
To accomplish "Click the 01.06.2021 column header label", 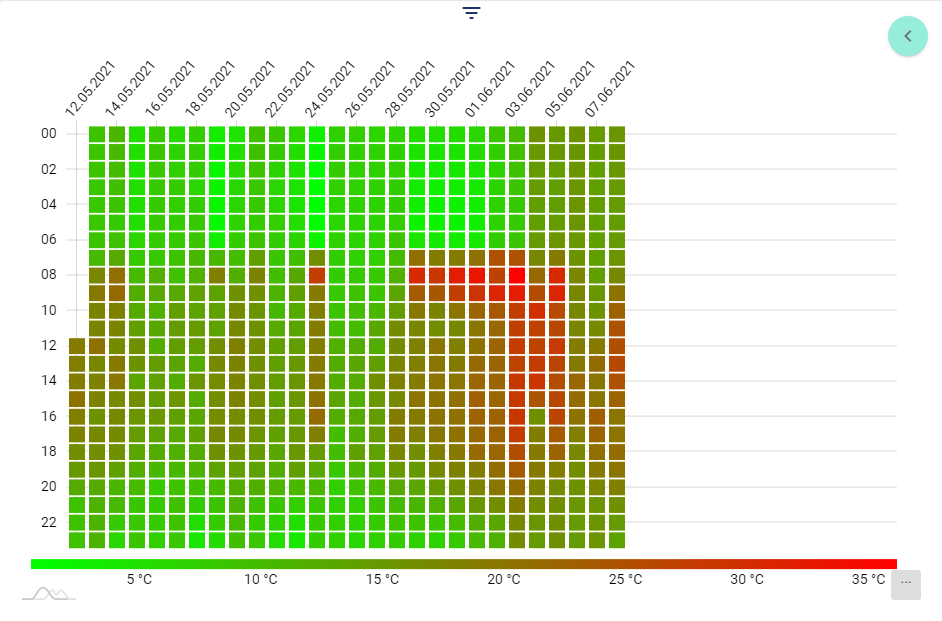I will (x=490, y=90).
